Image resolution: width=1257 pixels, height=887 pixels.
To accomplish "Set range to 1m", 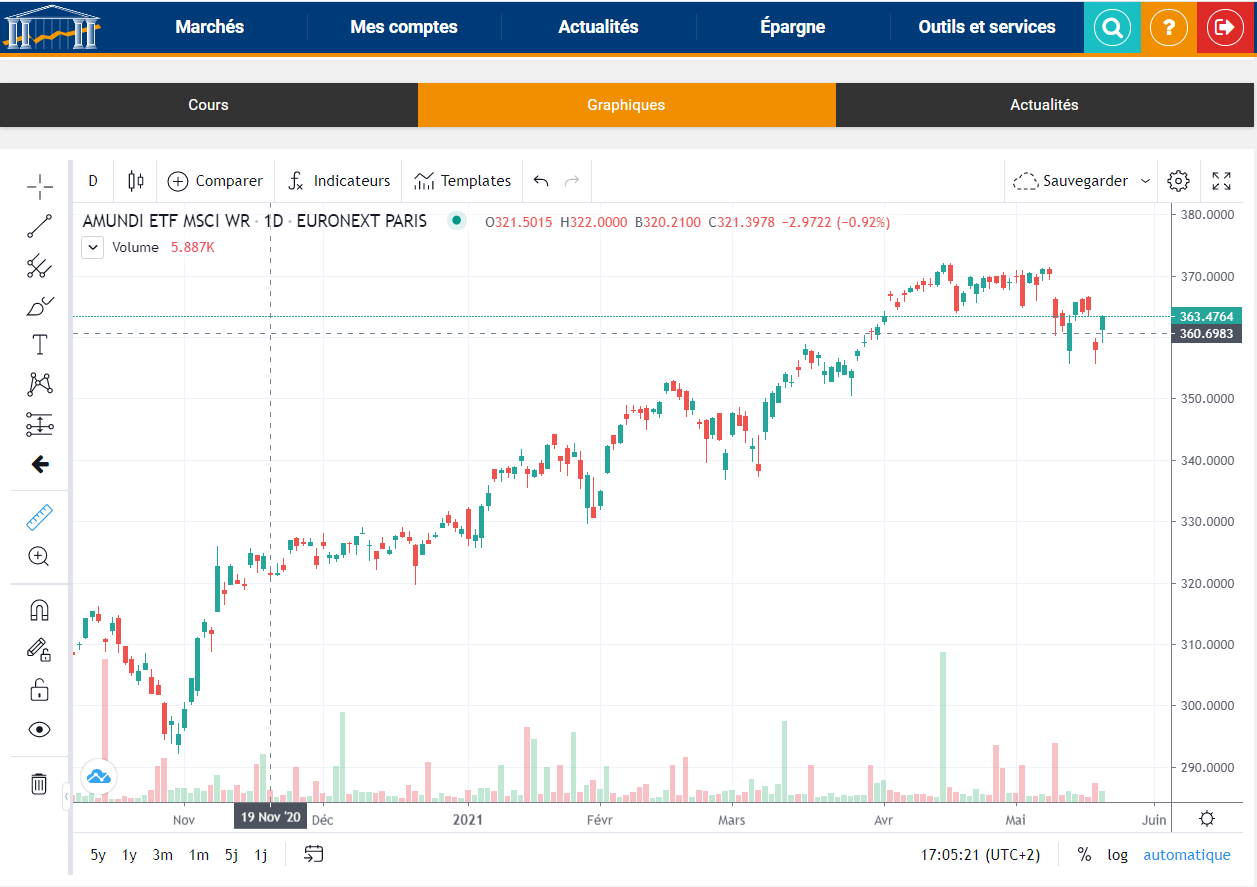I will pos(199,855).
